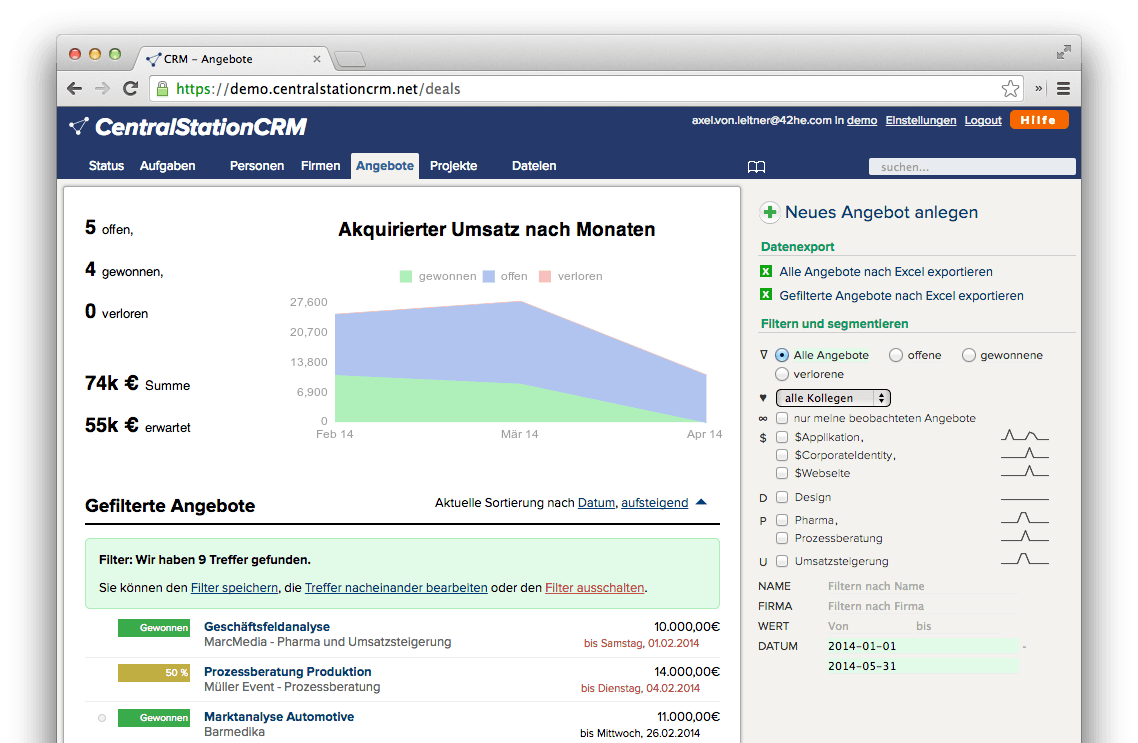Click Excel icon beside Alle Angebote export

(x=766, y=271)
